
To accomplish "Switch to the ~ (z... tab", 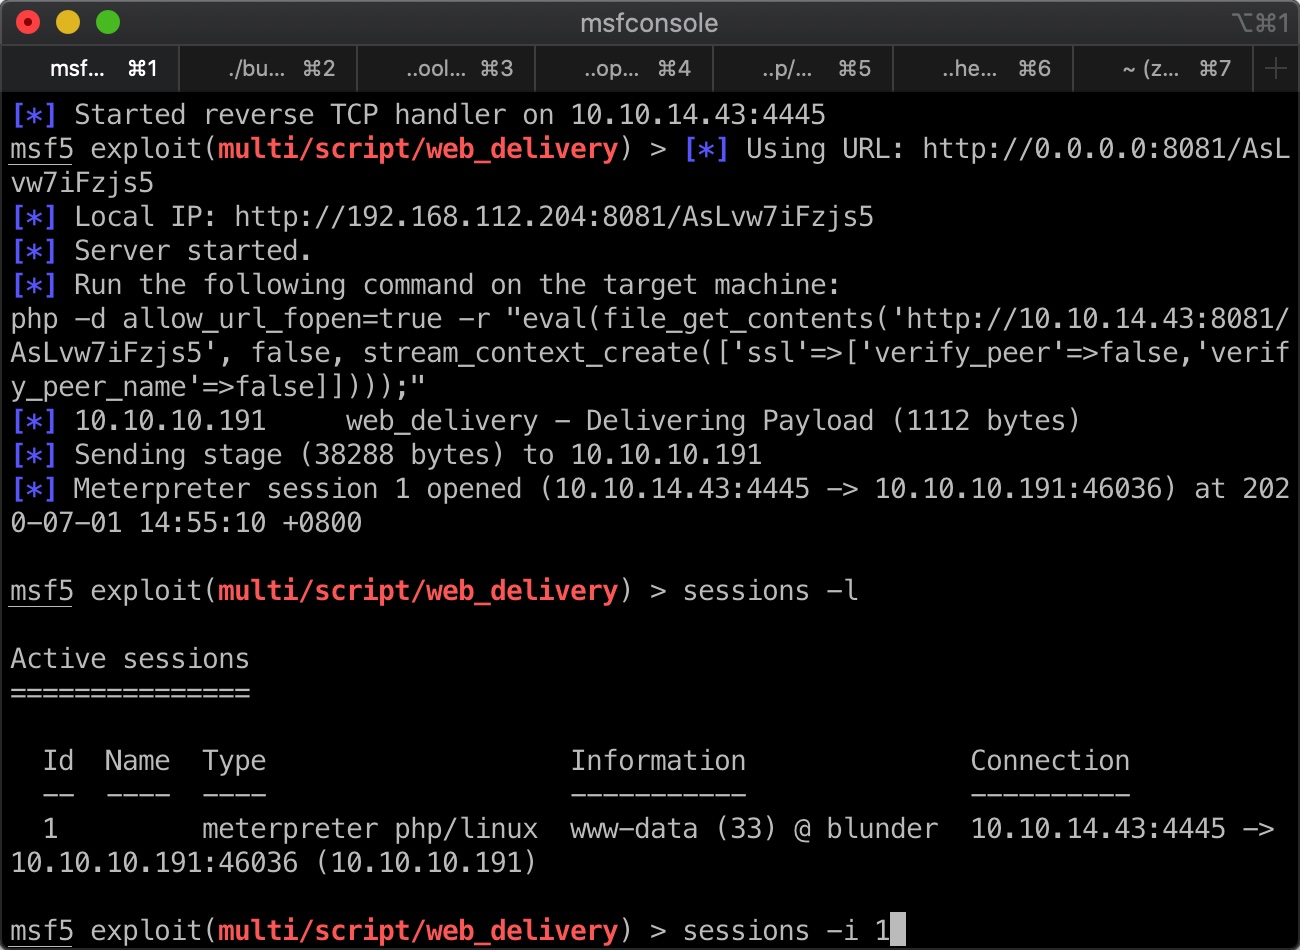I will pyautogui.click(x=1163, y=68).
